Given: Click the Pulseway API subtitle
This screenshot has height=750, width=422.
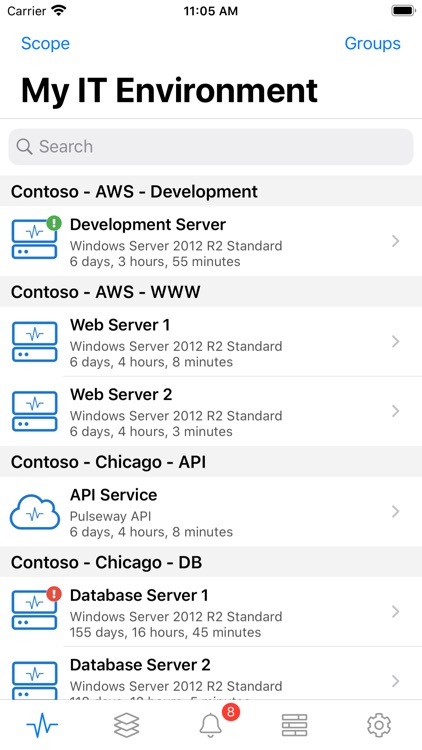Looking at the screenshot, I should tap(111, 516).
